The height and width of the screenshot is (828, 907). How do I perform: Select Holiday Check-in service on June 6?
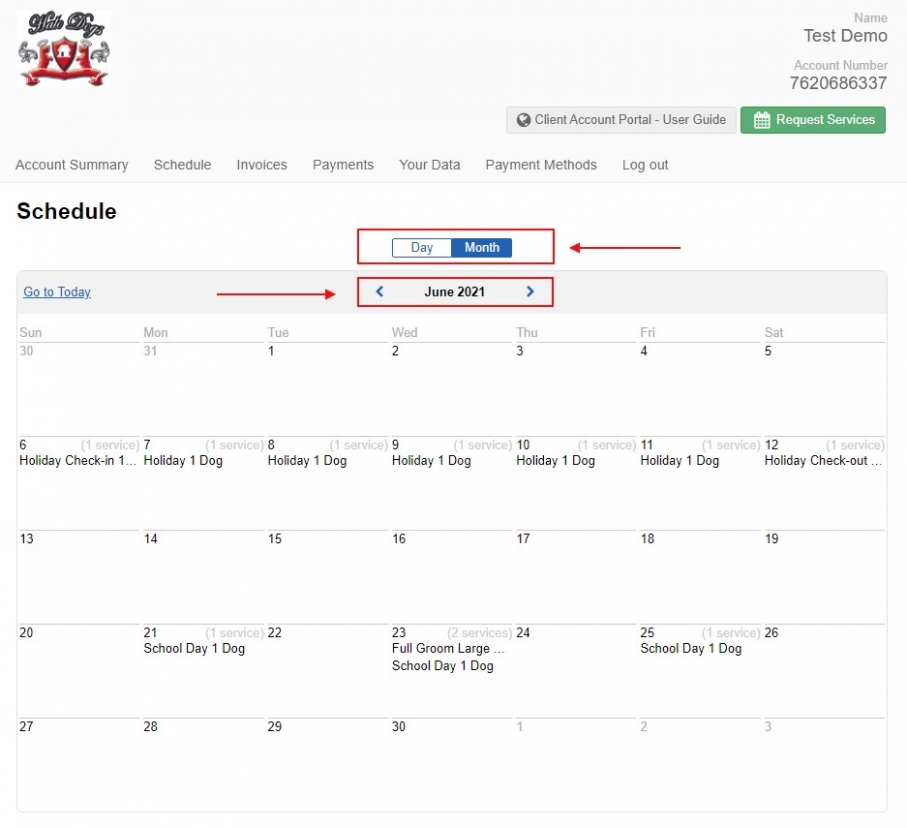click(78, 461)
